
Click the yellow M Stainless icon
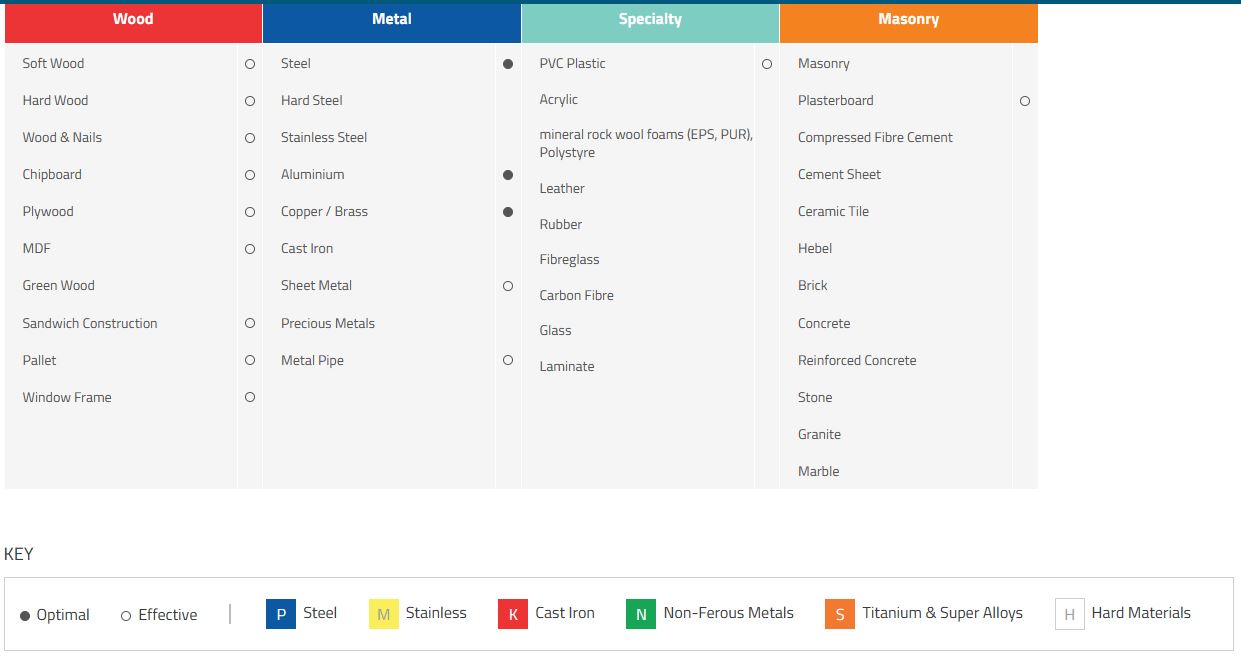point(383,614)
